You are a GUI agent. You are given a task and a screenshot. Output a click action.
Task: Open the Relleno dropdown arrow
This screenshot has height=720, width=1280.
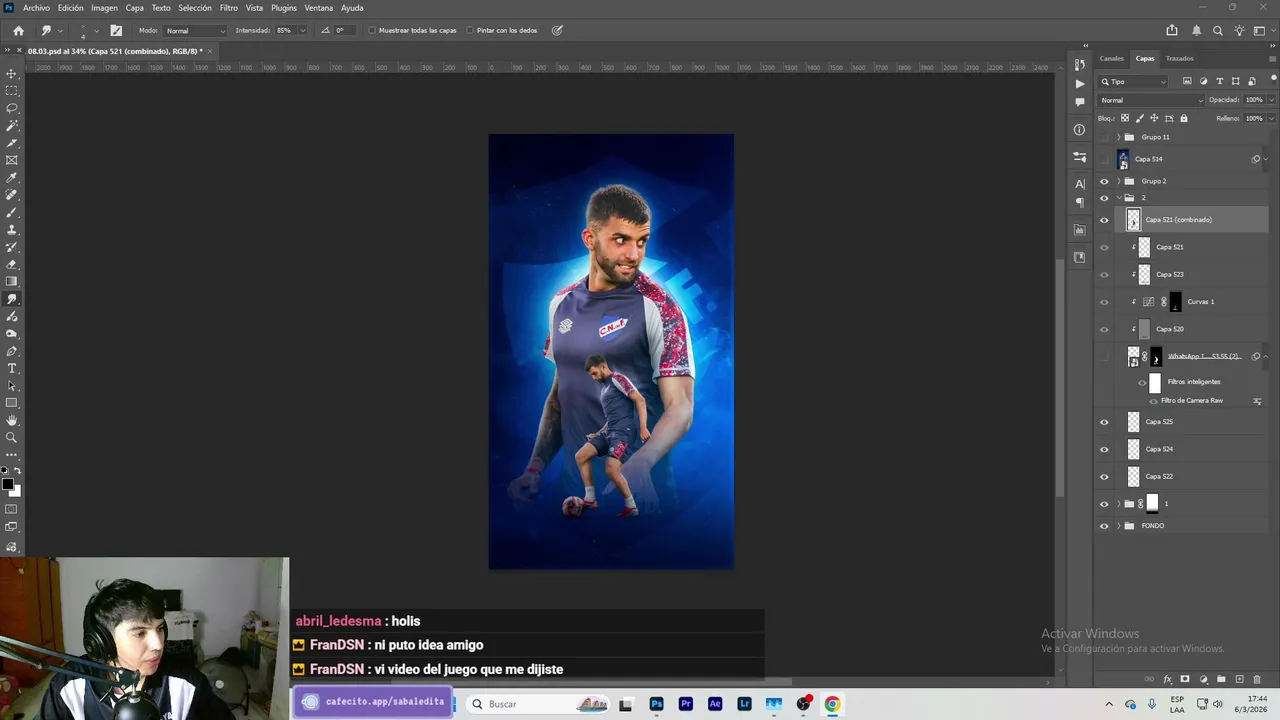[x=1271, y=118]
